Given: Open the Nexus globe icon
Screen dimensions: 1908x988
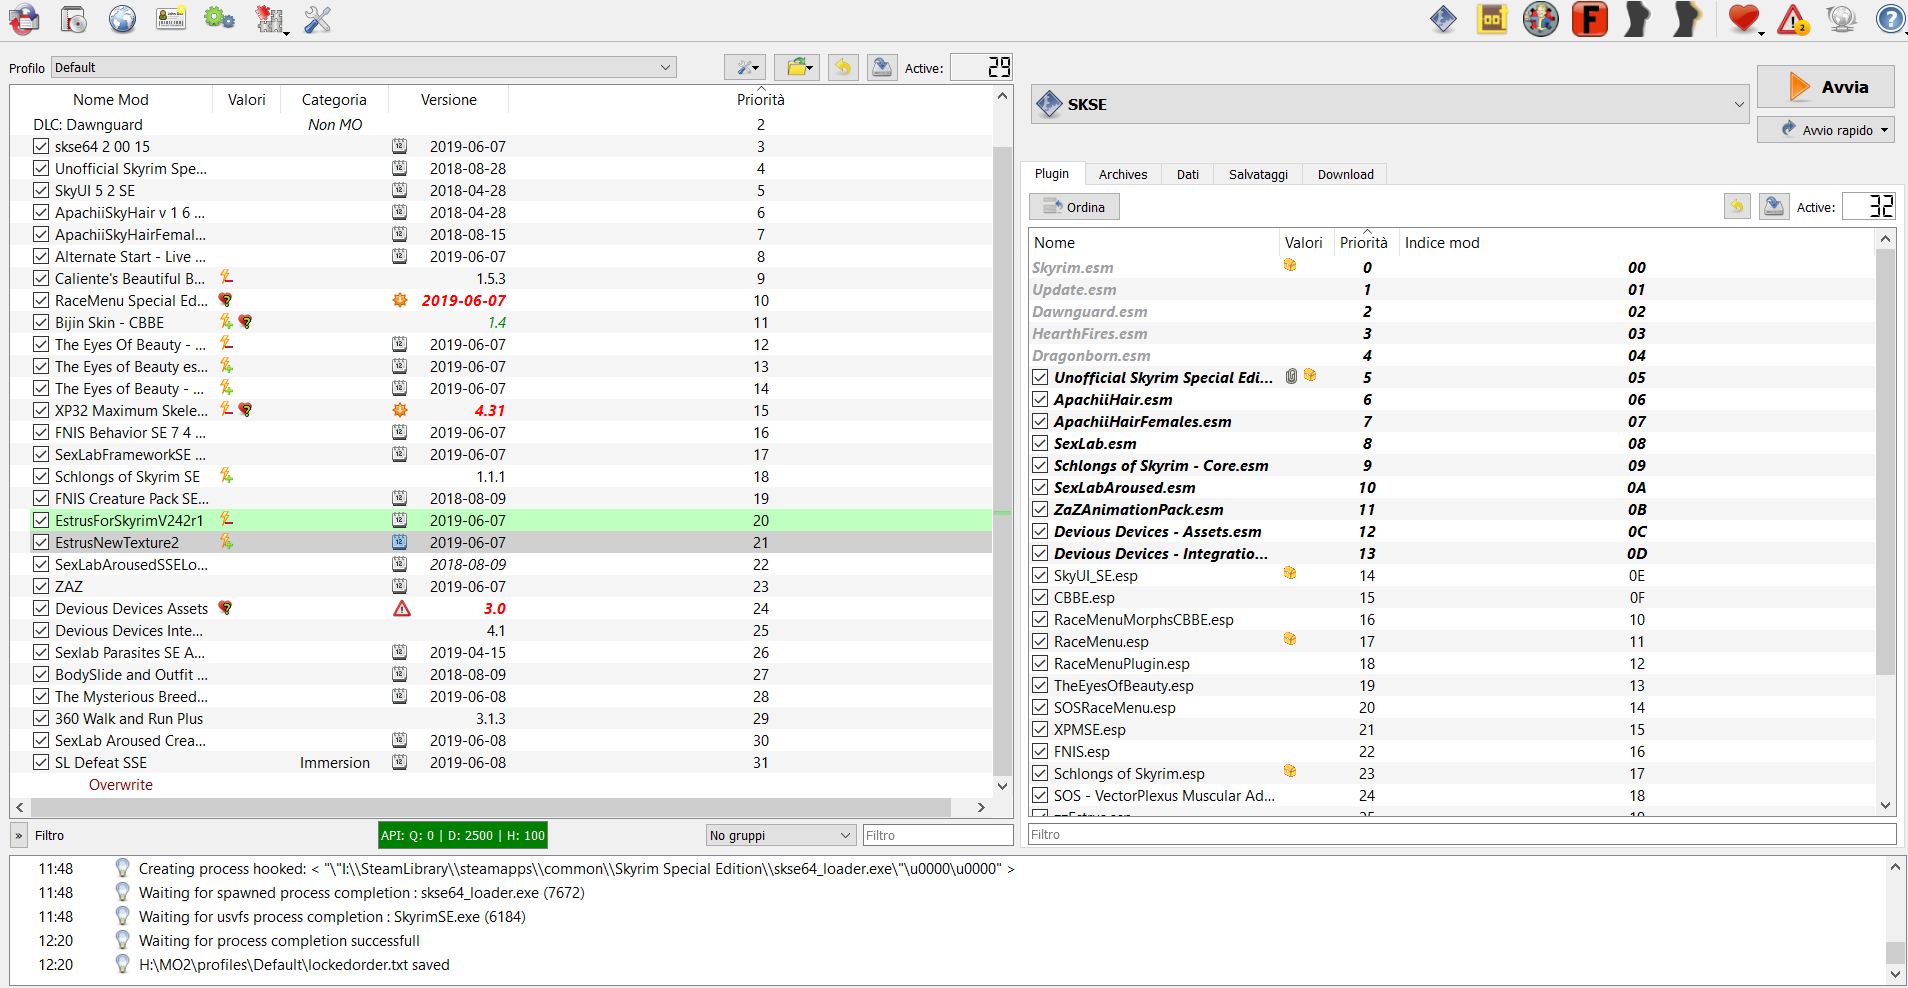Looking at the screenshot, I should click(x=123, y=19).
